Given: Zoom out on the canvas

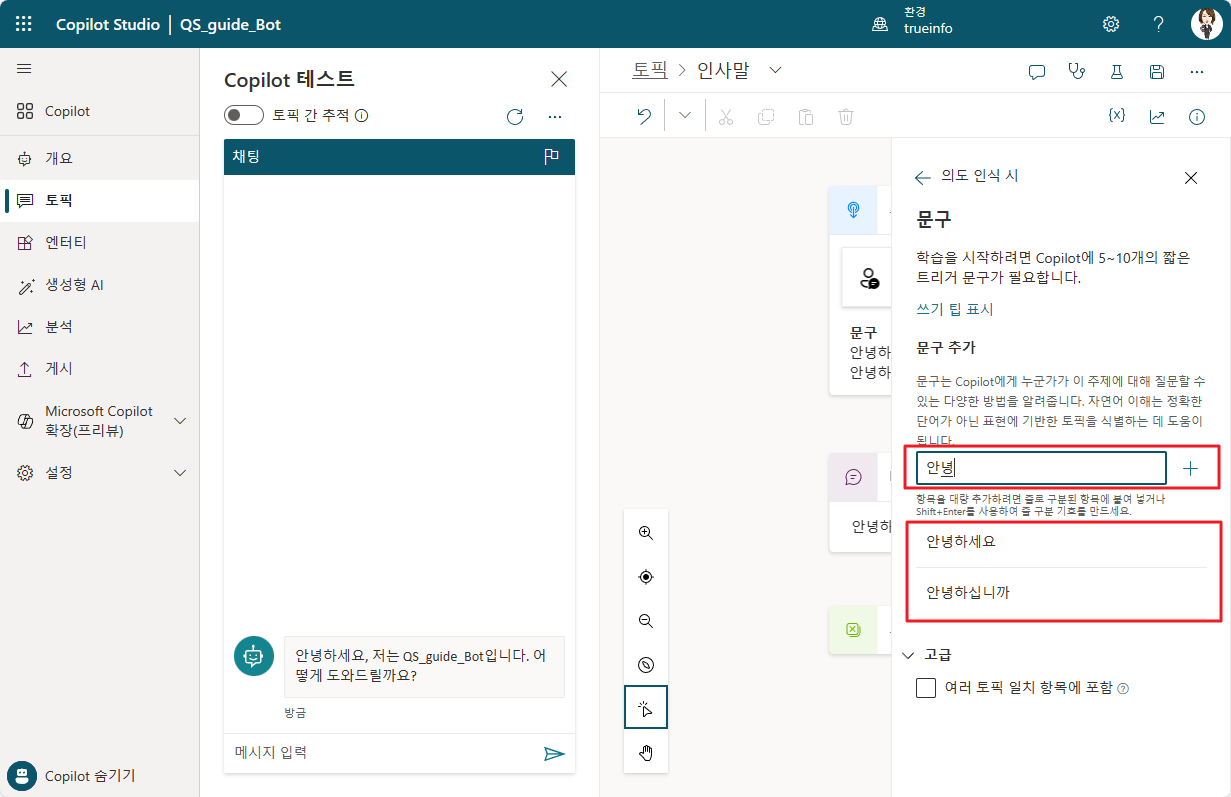Looking at the screenshot, I should coord(646,621).
